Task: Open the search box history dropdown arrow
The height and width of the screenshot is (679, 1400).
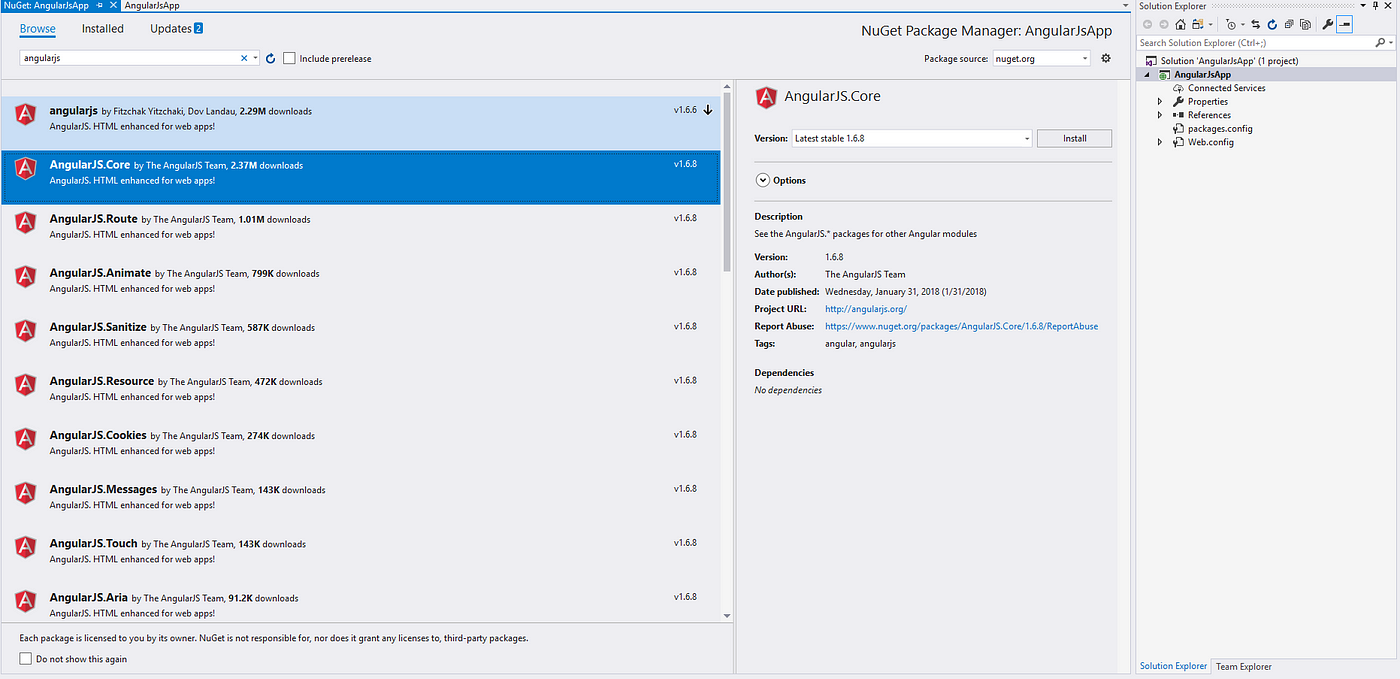Action: pos(256,59)
